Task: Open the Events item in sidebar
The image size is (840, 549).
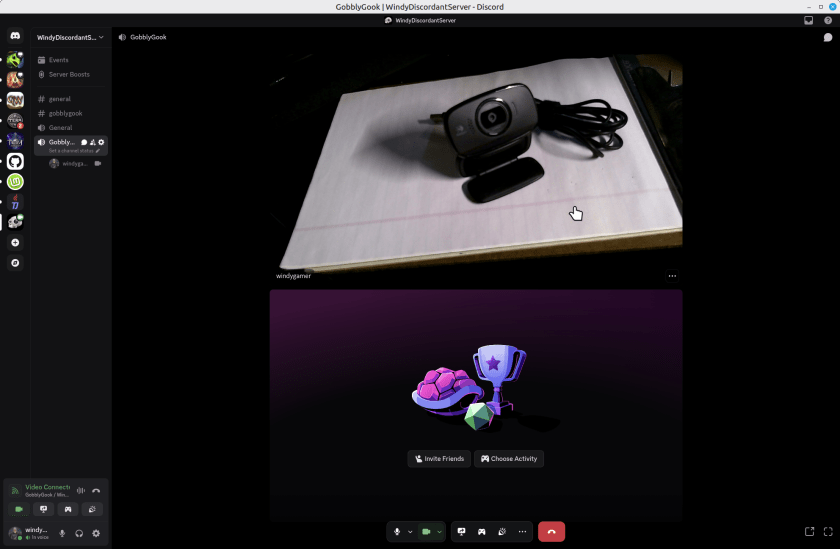Action: (59, 60)
